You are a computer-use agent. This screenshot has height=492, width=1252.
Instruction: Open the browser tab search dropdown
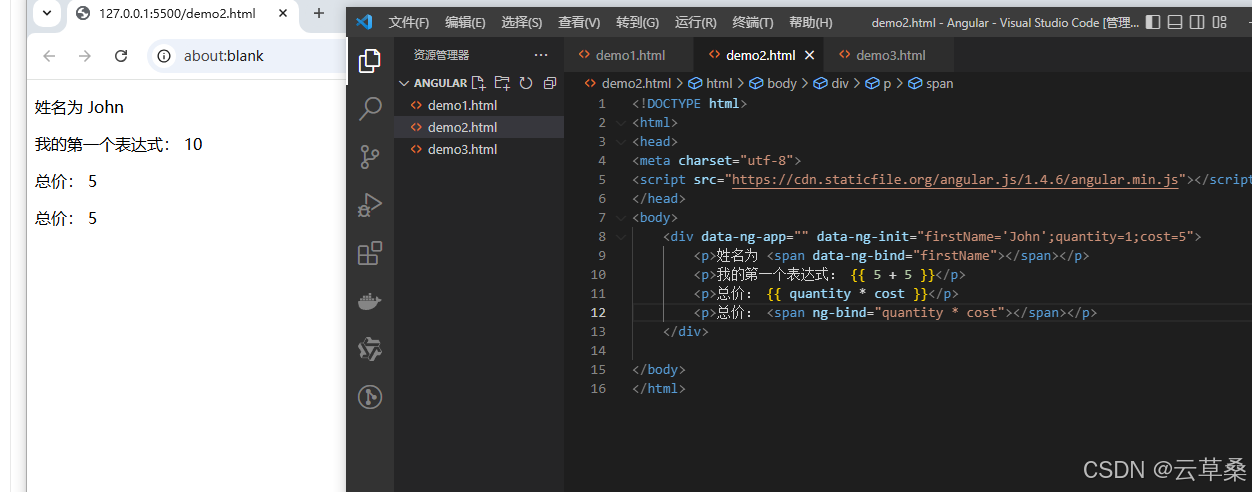[x=47, y=13]
